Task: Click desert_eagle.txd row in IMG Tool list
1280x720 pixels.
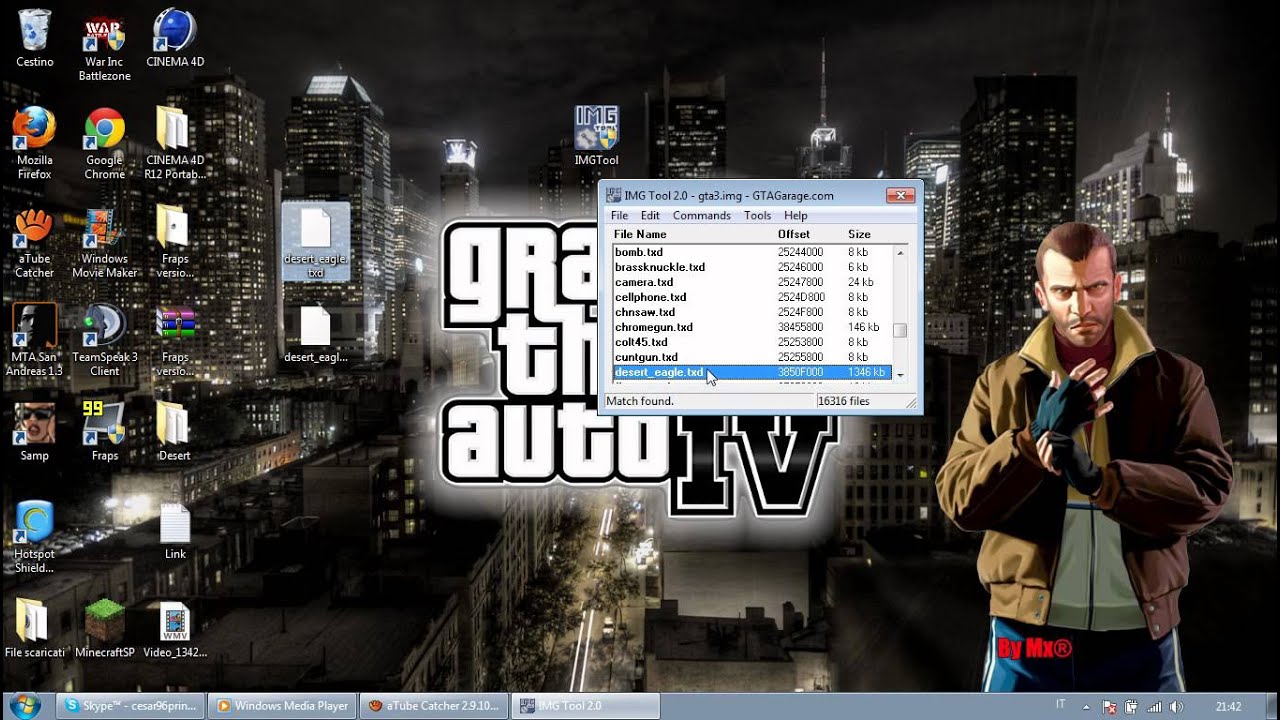Action: (751, 372)
